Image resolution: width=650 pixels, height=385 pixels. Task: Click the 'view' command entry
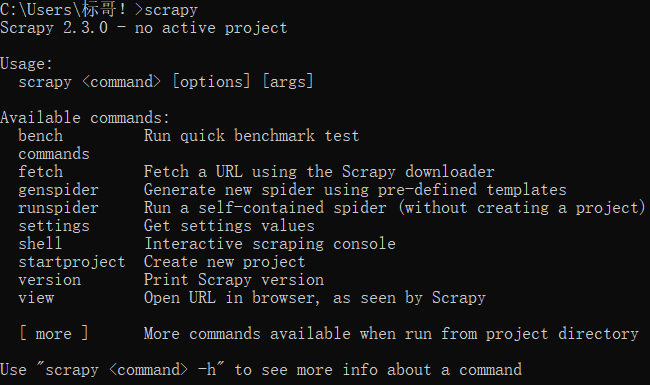[x=36, y=298]
